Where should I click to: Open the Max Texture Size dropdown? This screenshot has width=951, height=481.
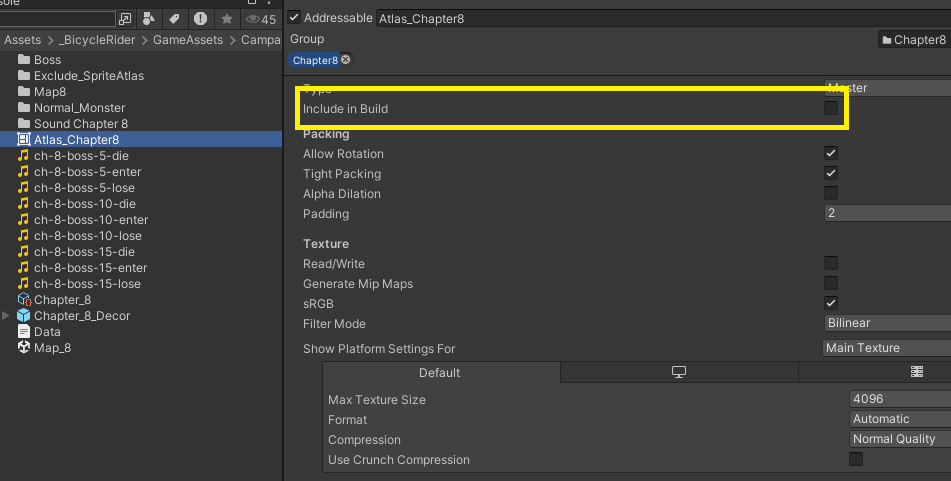[x=900, y=399]
